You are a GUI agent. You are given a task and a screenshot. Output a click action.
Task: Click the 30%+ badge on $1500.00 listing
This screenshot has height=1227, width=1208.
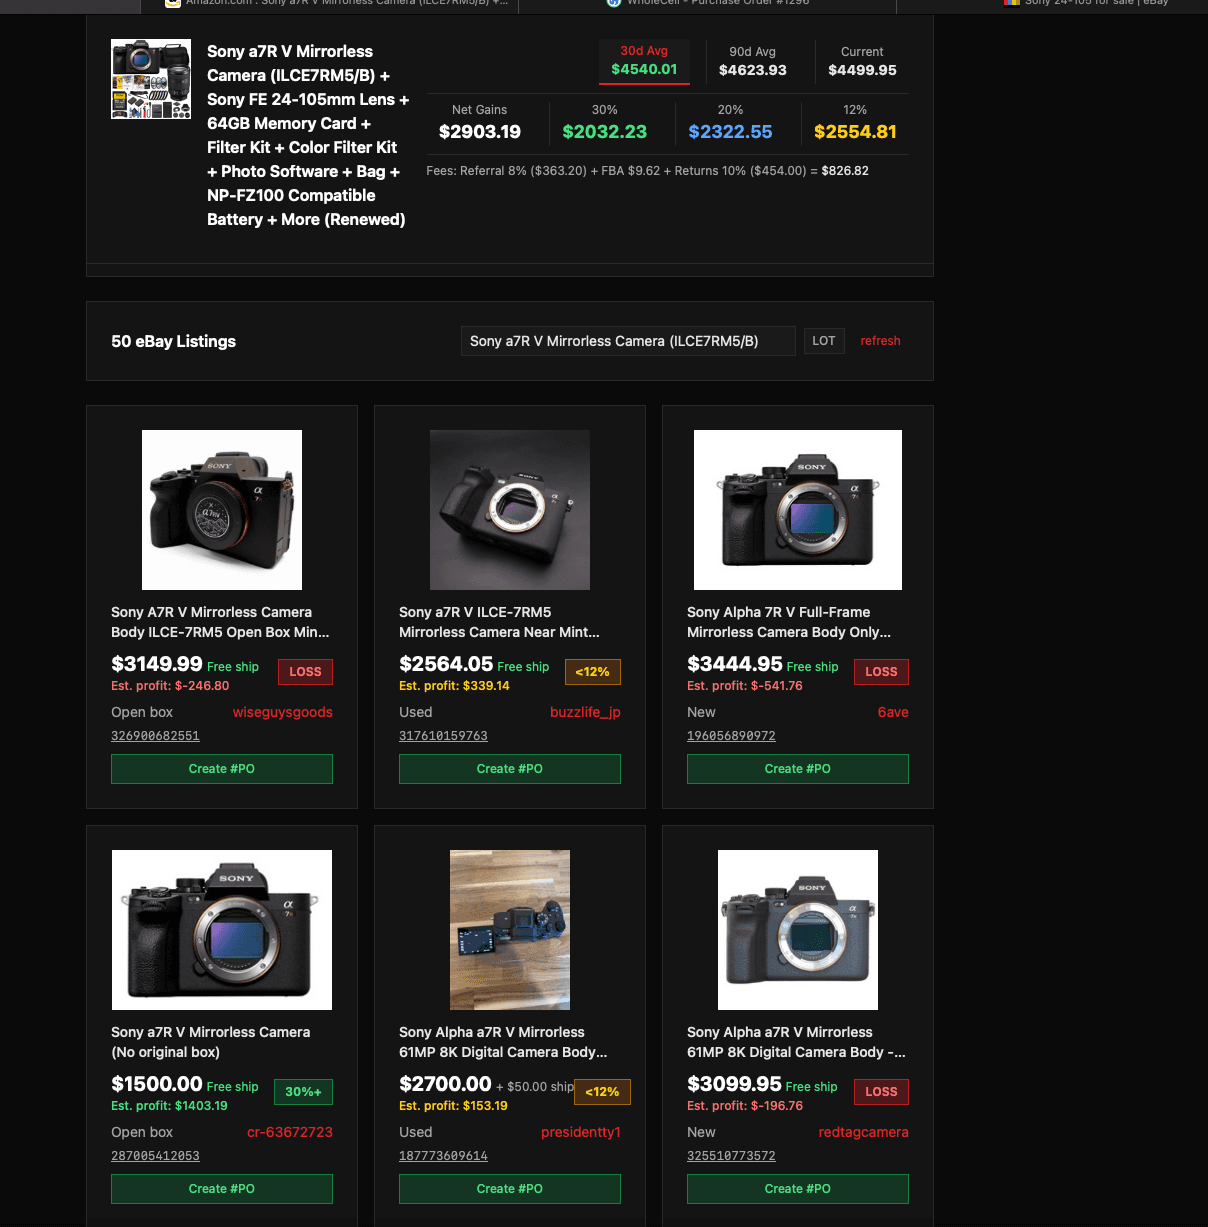(303, 1092)
